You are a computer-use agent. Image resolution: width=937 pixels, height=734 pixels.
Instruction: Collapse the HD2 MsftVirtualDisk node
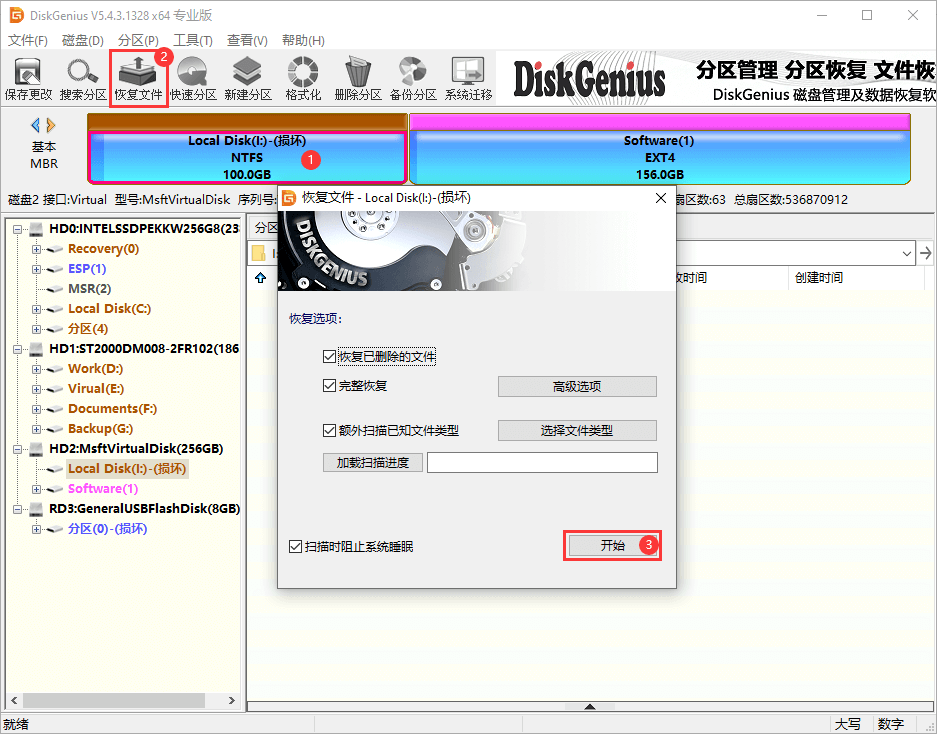tap(17, 449)
